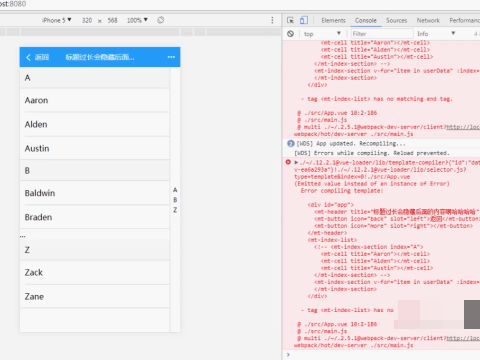Select the Aaron list cell
480x360 pixels.
point(95,100)
